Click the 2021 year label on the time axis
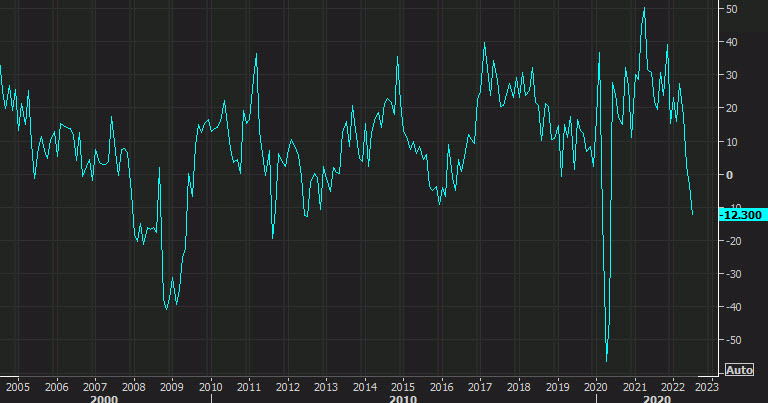Screen dimensions: 768x403 (x=635, y=387)
